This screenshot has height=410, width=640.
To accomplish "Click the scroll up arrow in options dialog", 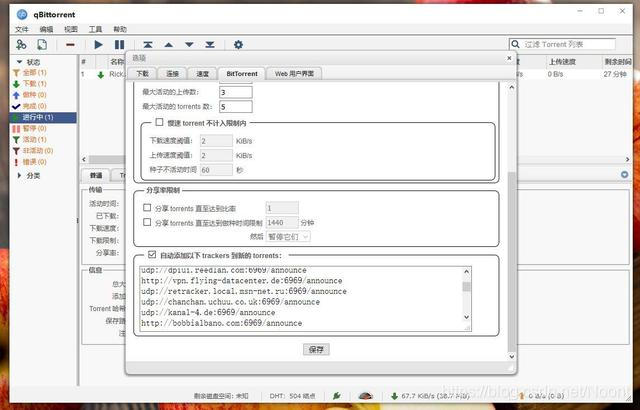I will click(x=512, y=87).
